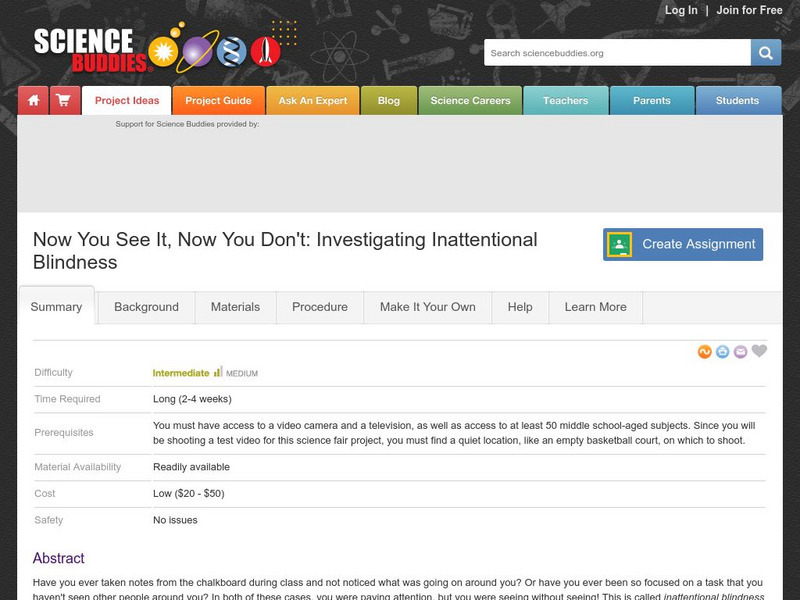Open the Project Guide menu
800x600 pixels.
[x=218, y=100]
